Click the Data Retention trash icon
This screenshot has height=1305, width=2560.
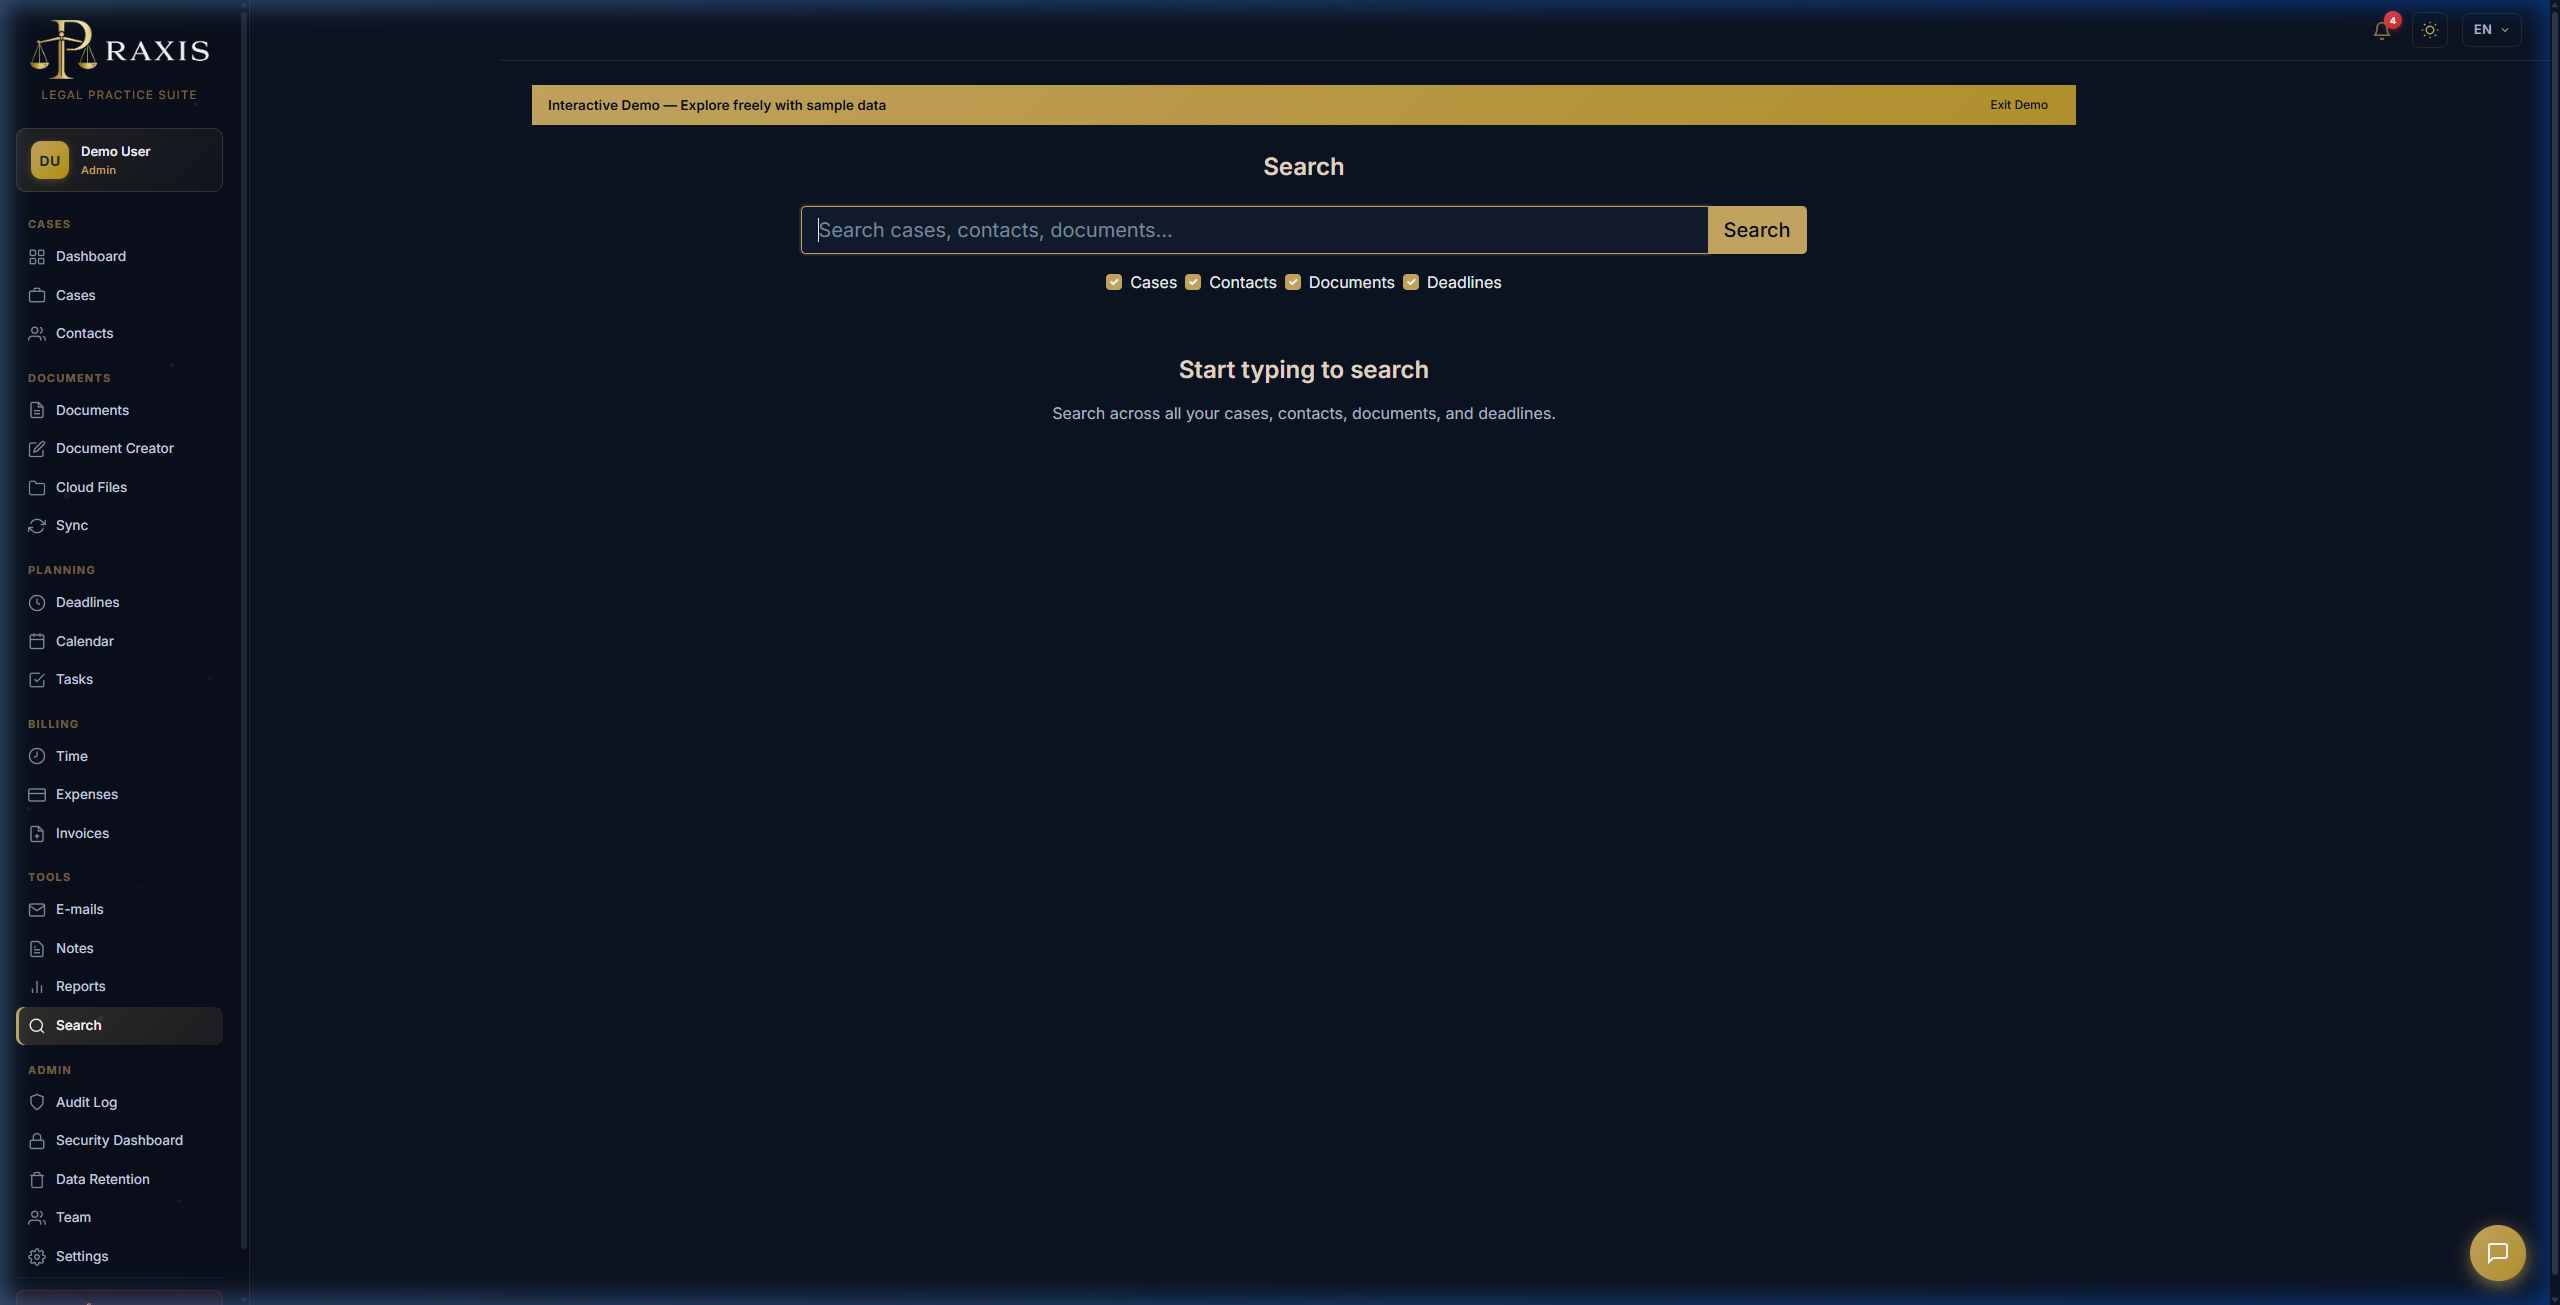coord(37,1180)
